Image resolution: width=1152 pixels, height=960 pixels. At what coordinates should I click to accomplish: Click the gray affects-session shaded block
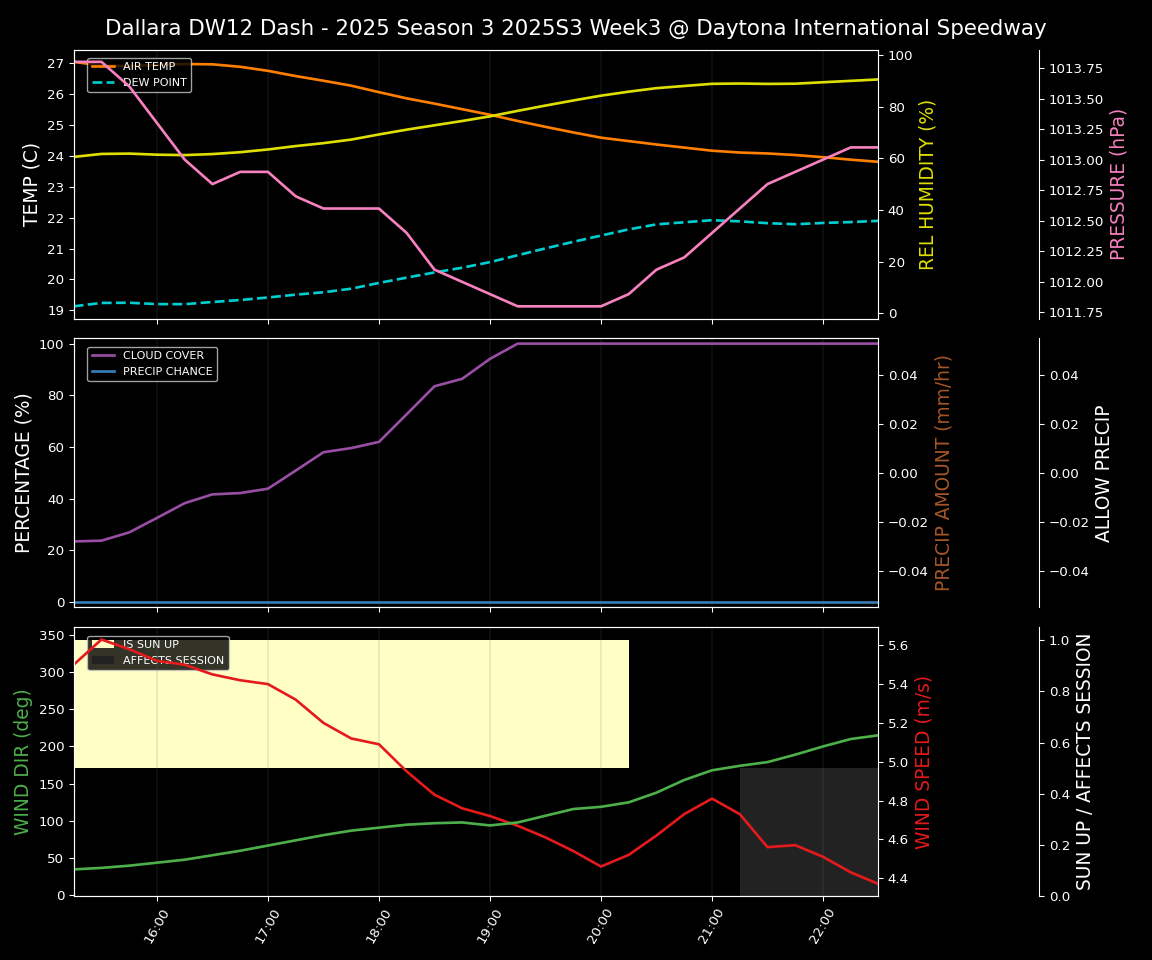tap(809, 831)
